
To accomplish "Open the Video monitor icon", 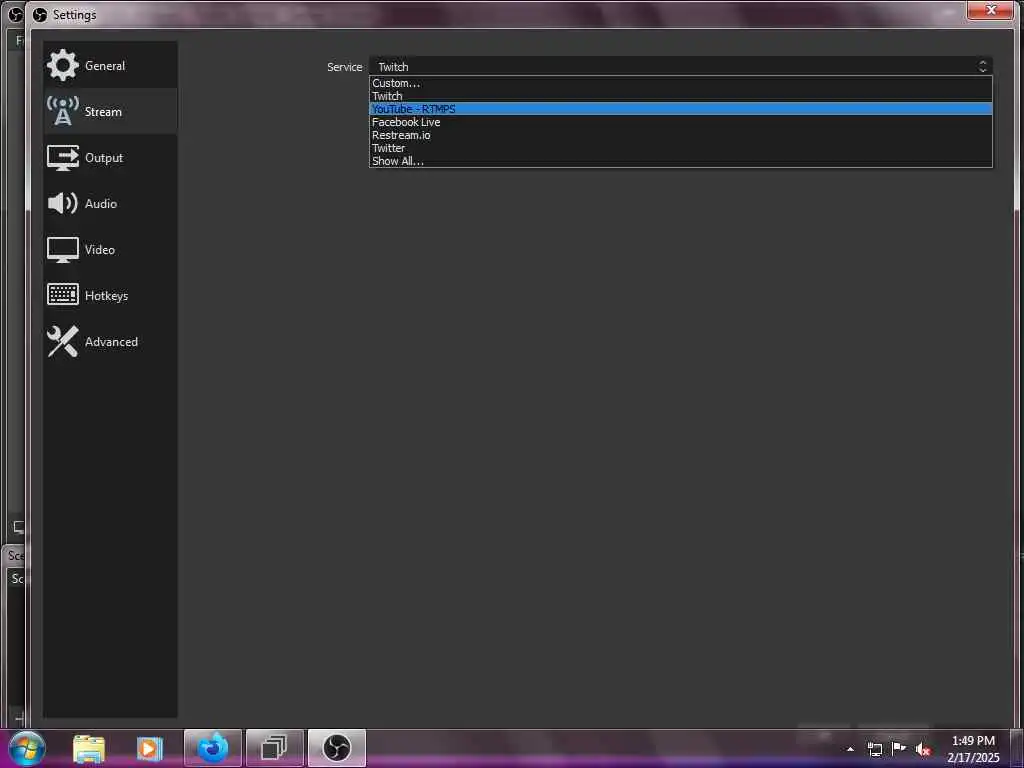I will pyautogui.click(x=63, y=249).
